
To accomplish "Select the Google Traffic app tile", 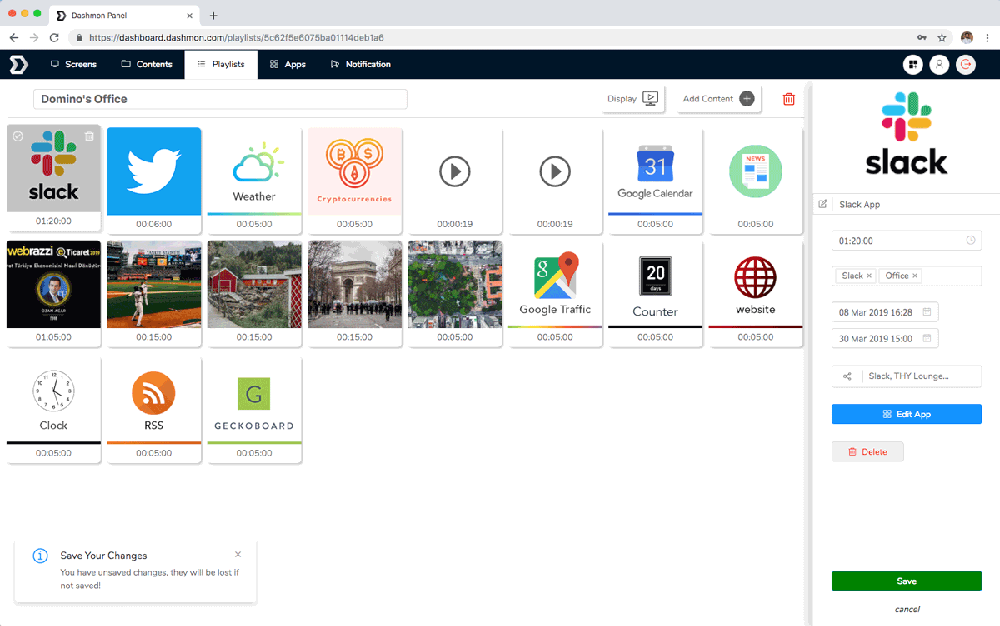I will [x=555, y=293].
